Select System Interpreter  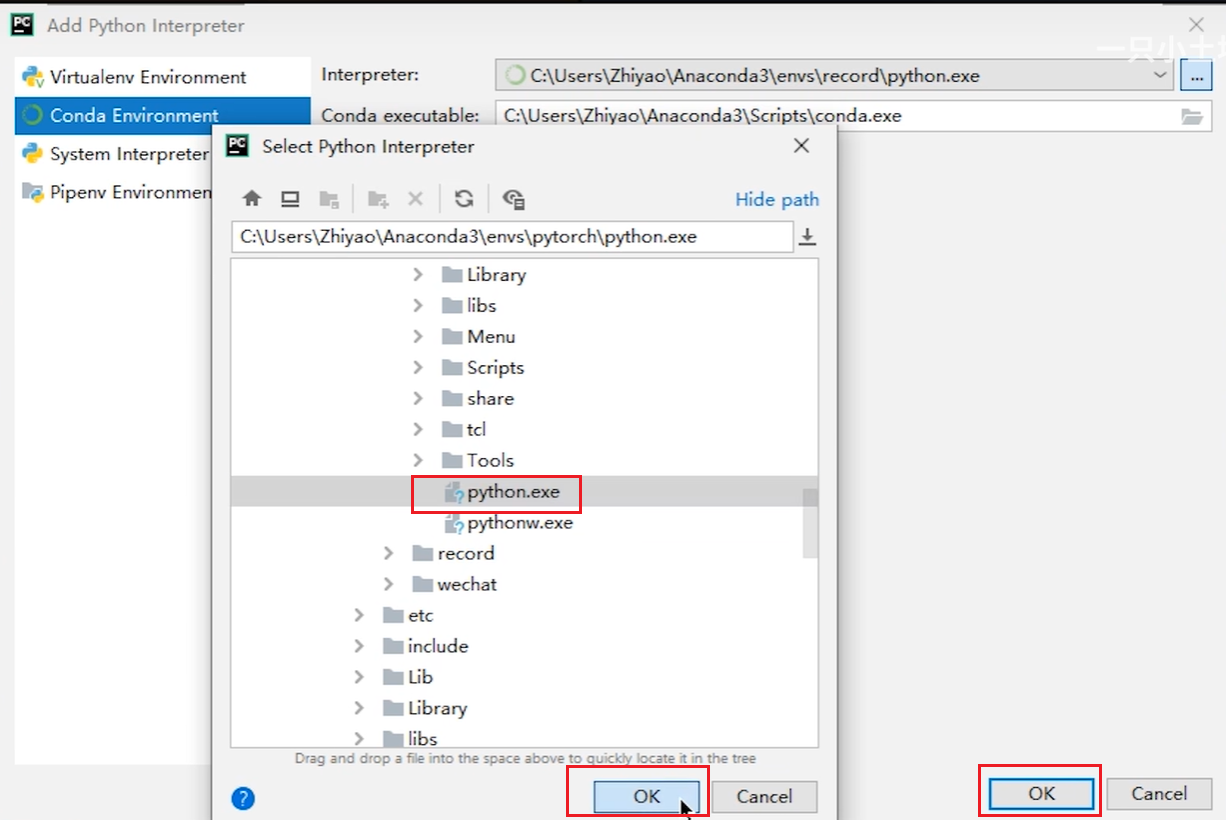(x=114, y=154)
